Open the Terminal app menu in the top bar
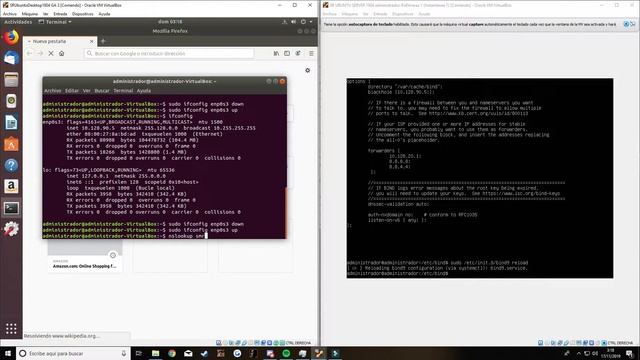Image resolution: width=640 pixels, height=360 pixels. [55, 22]
